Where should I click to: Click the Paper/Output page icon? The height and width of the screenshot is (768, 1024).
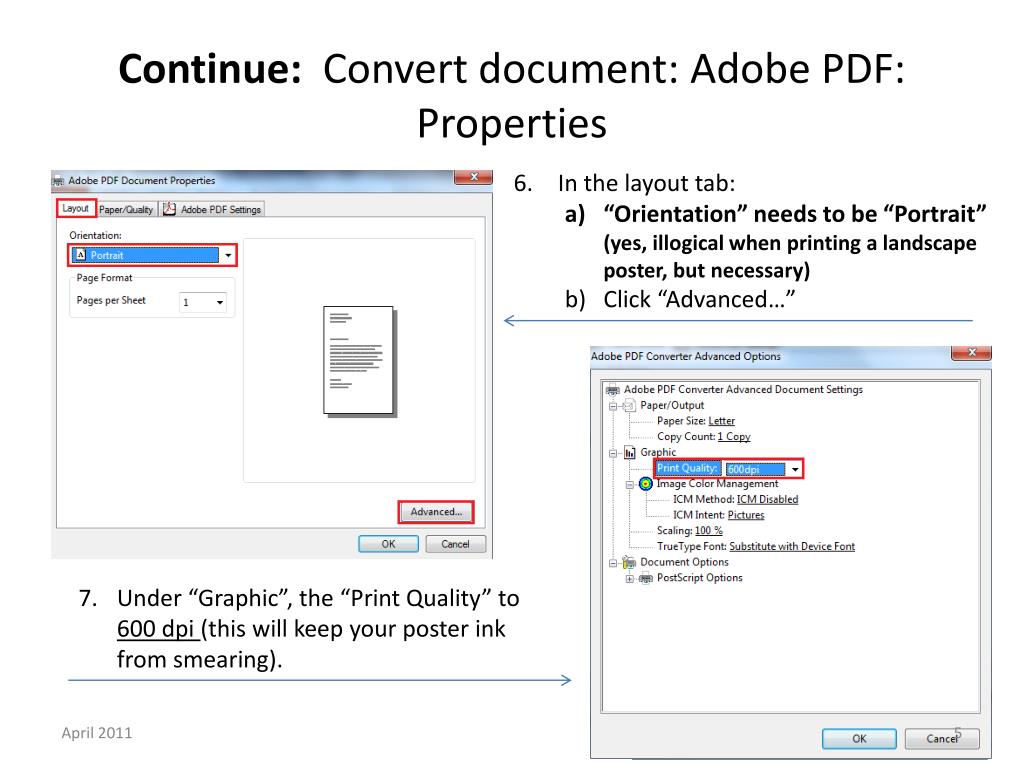point(629,406)
